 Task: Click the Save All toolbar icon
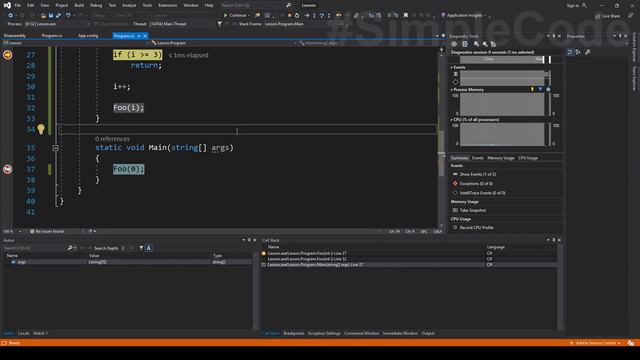[58, 16]
